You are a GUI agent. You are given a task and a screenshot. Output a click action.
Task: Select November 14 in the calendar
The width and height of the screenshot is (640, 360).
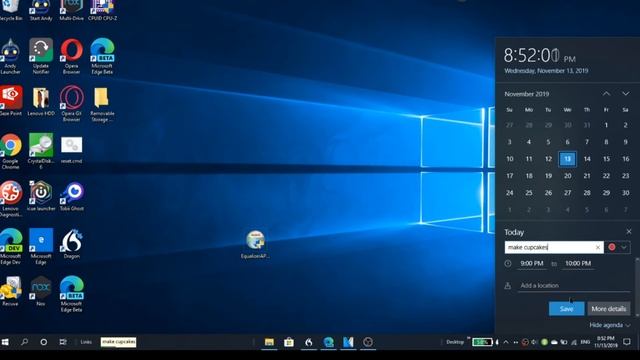click(x=587, y=159)
